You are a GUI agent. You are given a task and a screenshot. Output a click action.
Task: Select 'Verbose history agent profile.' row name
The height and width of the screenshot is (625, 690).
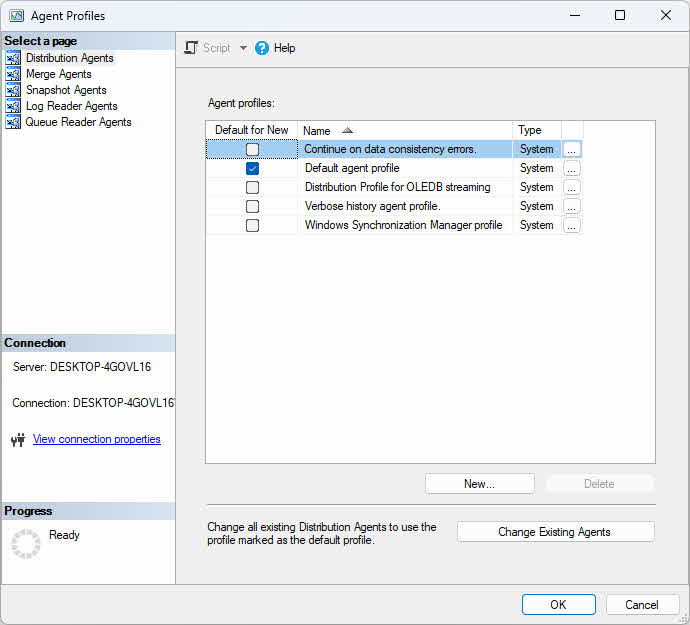pos(372,206)
